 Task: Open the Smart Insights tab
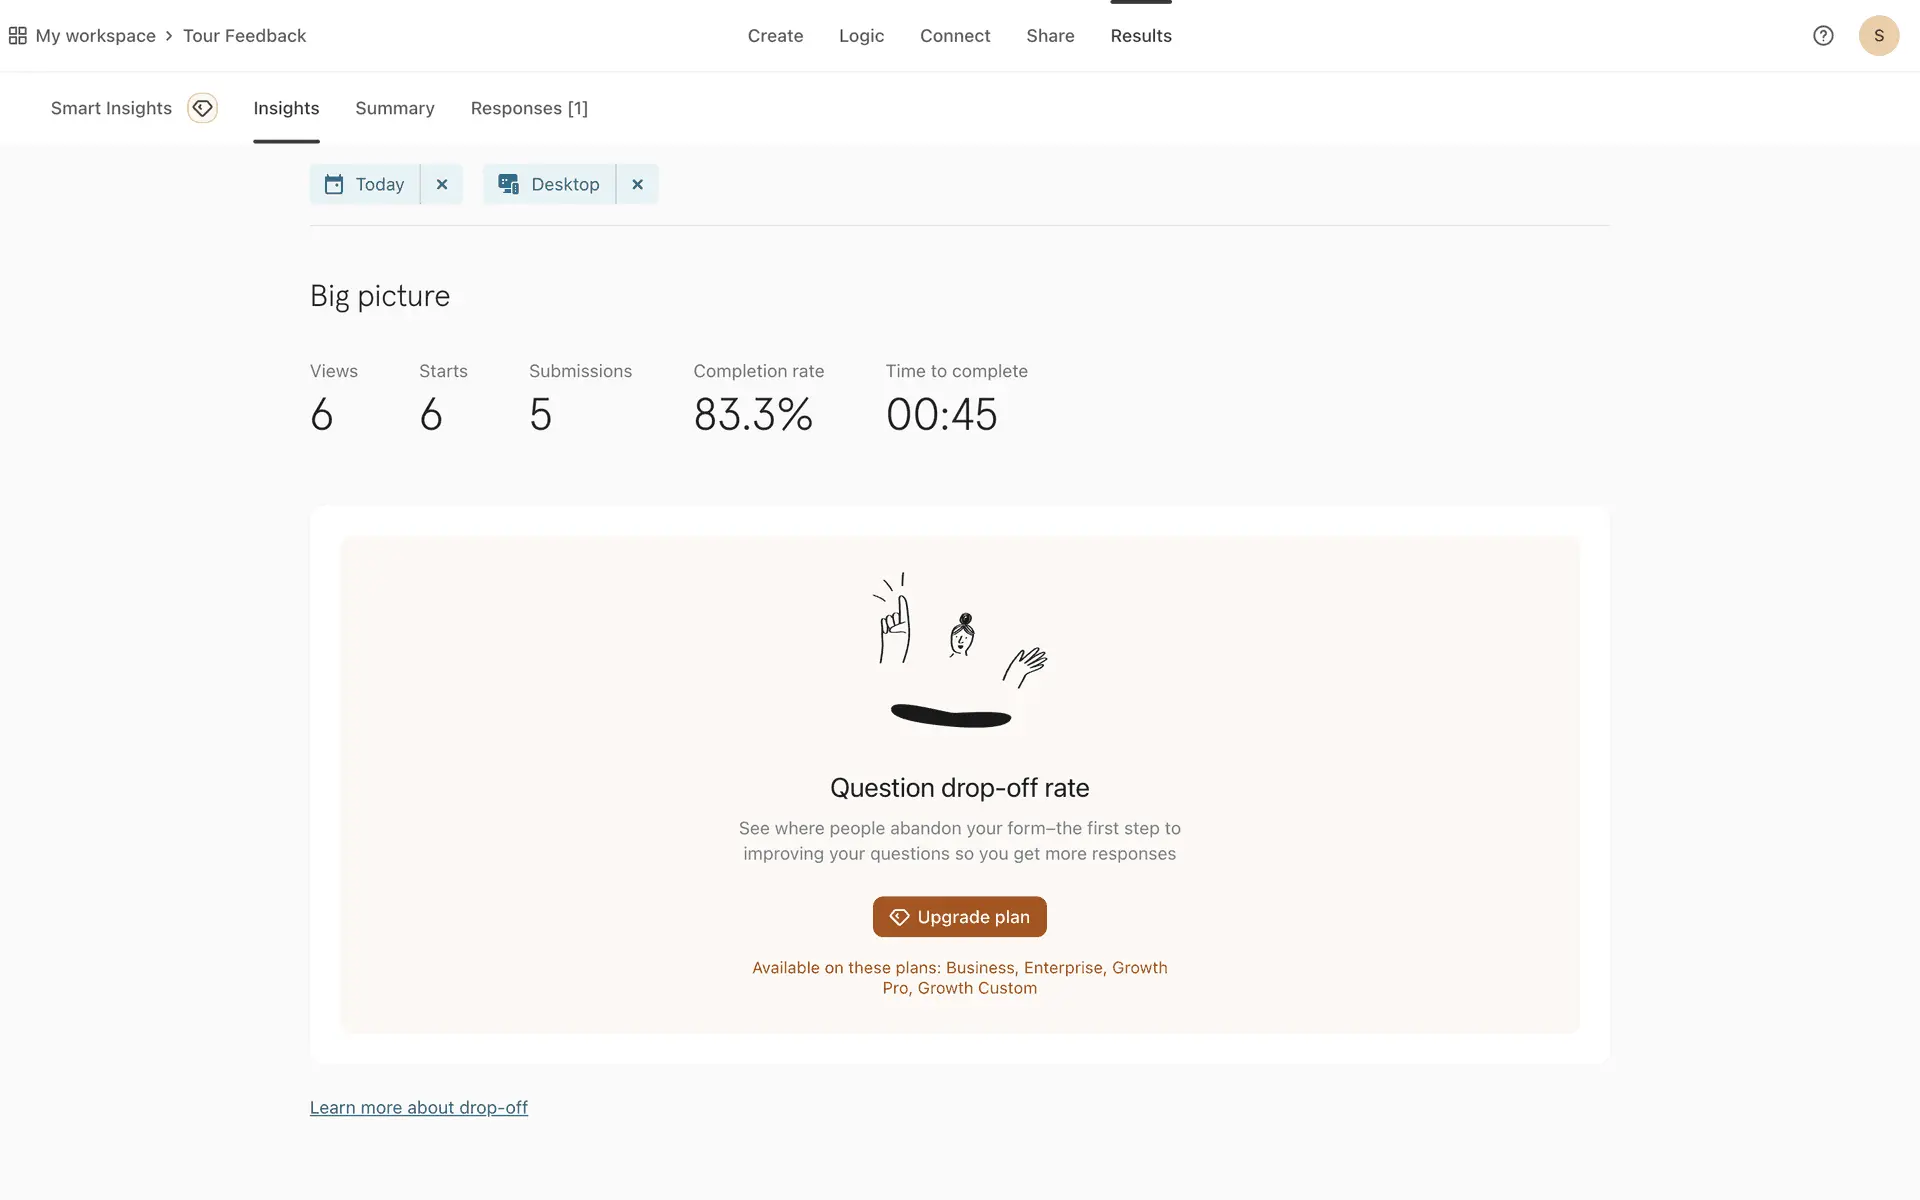(x=111, y=108)
